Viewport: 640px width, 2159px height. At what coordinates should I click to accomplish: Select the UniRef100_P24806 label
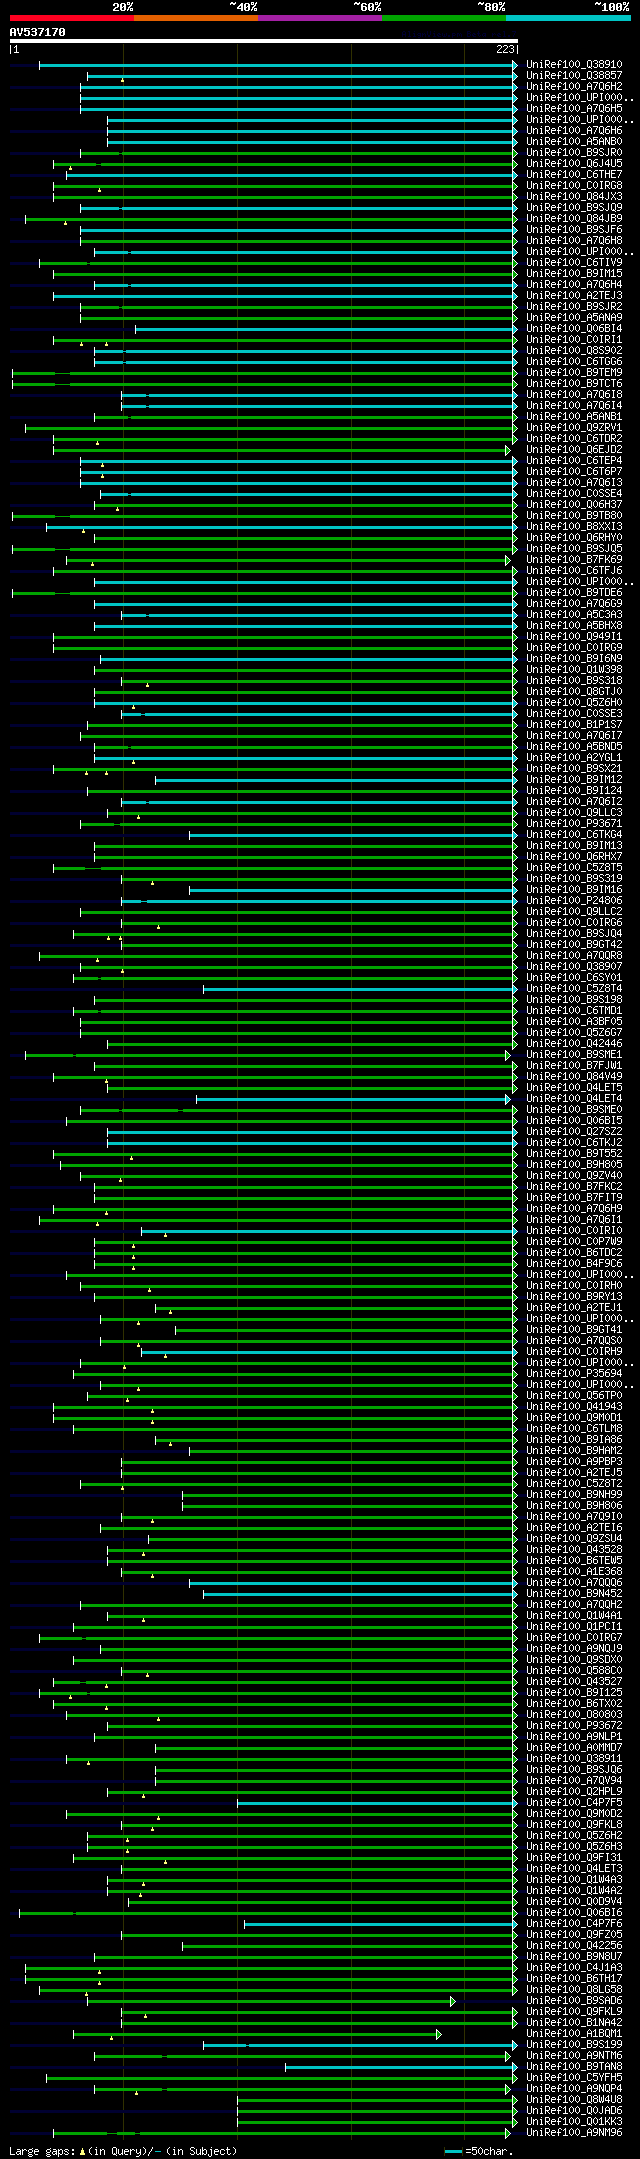[x=574, y=901]
